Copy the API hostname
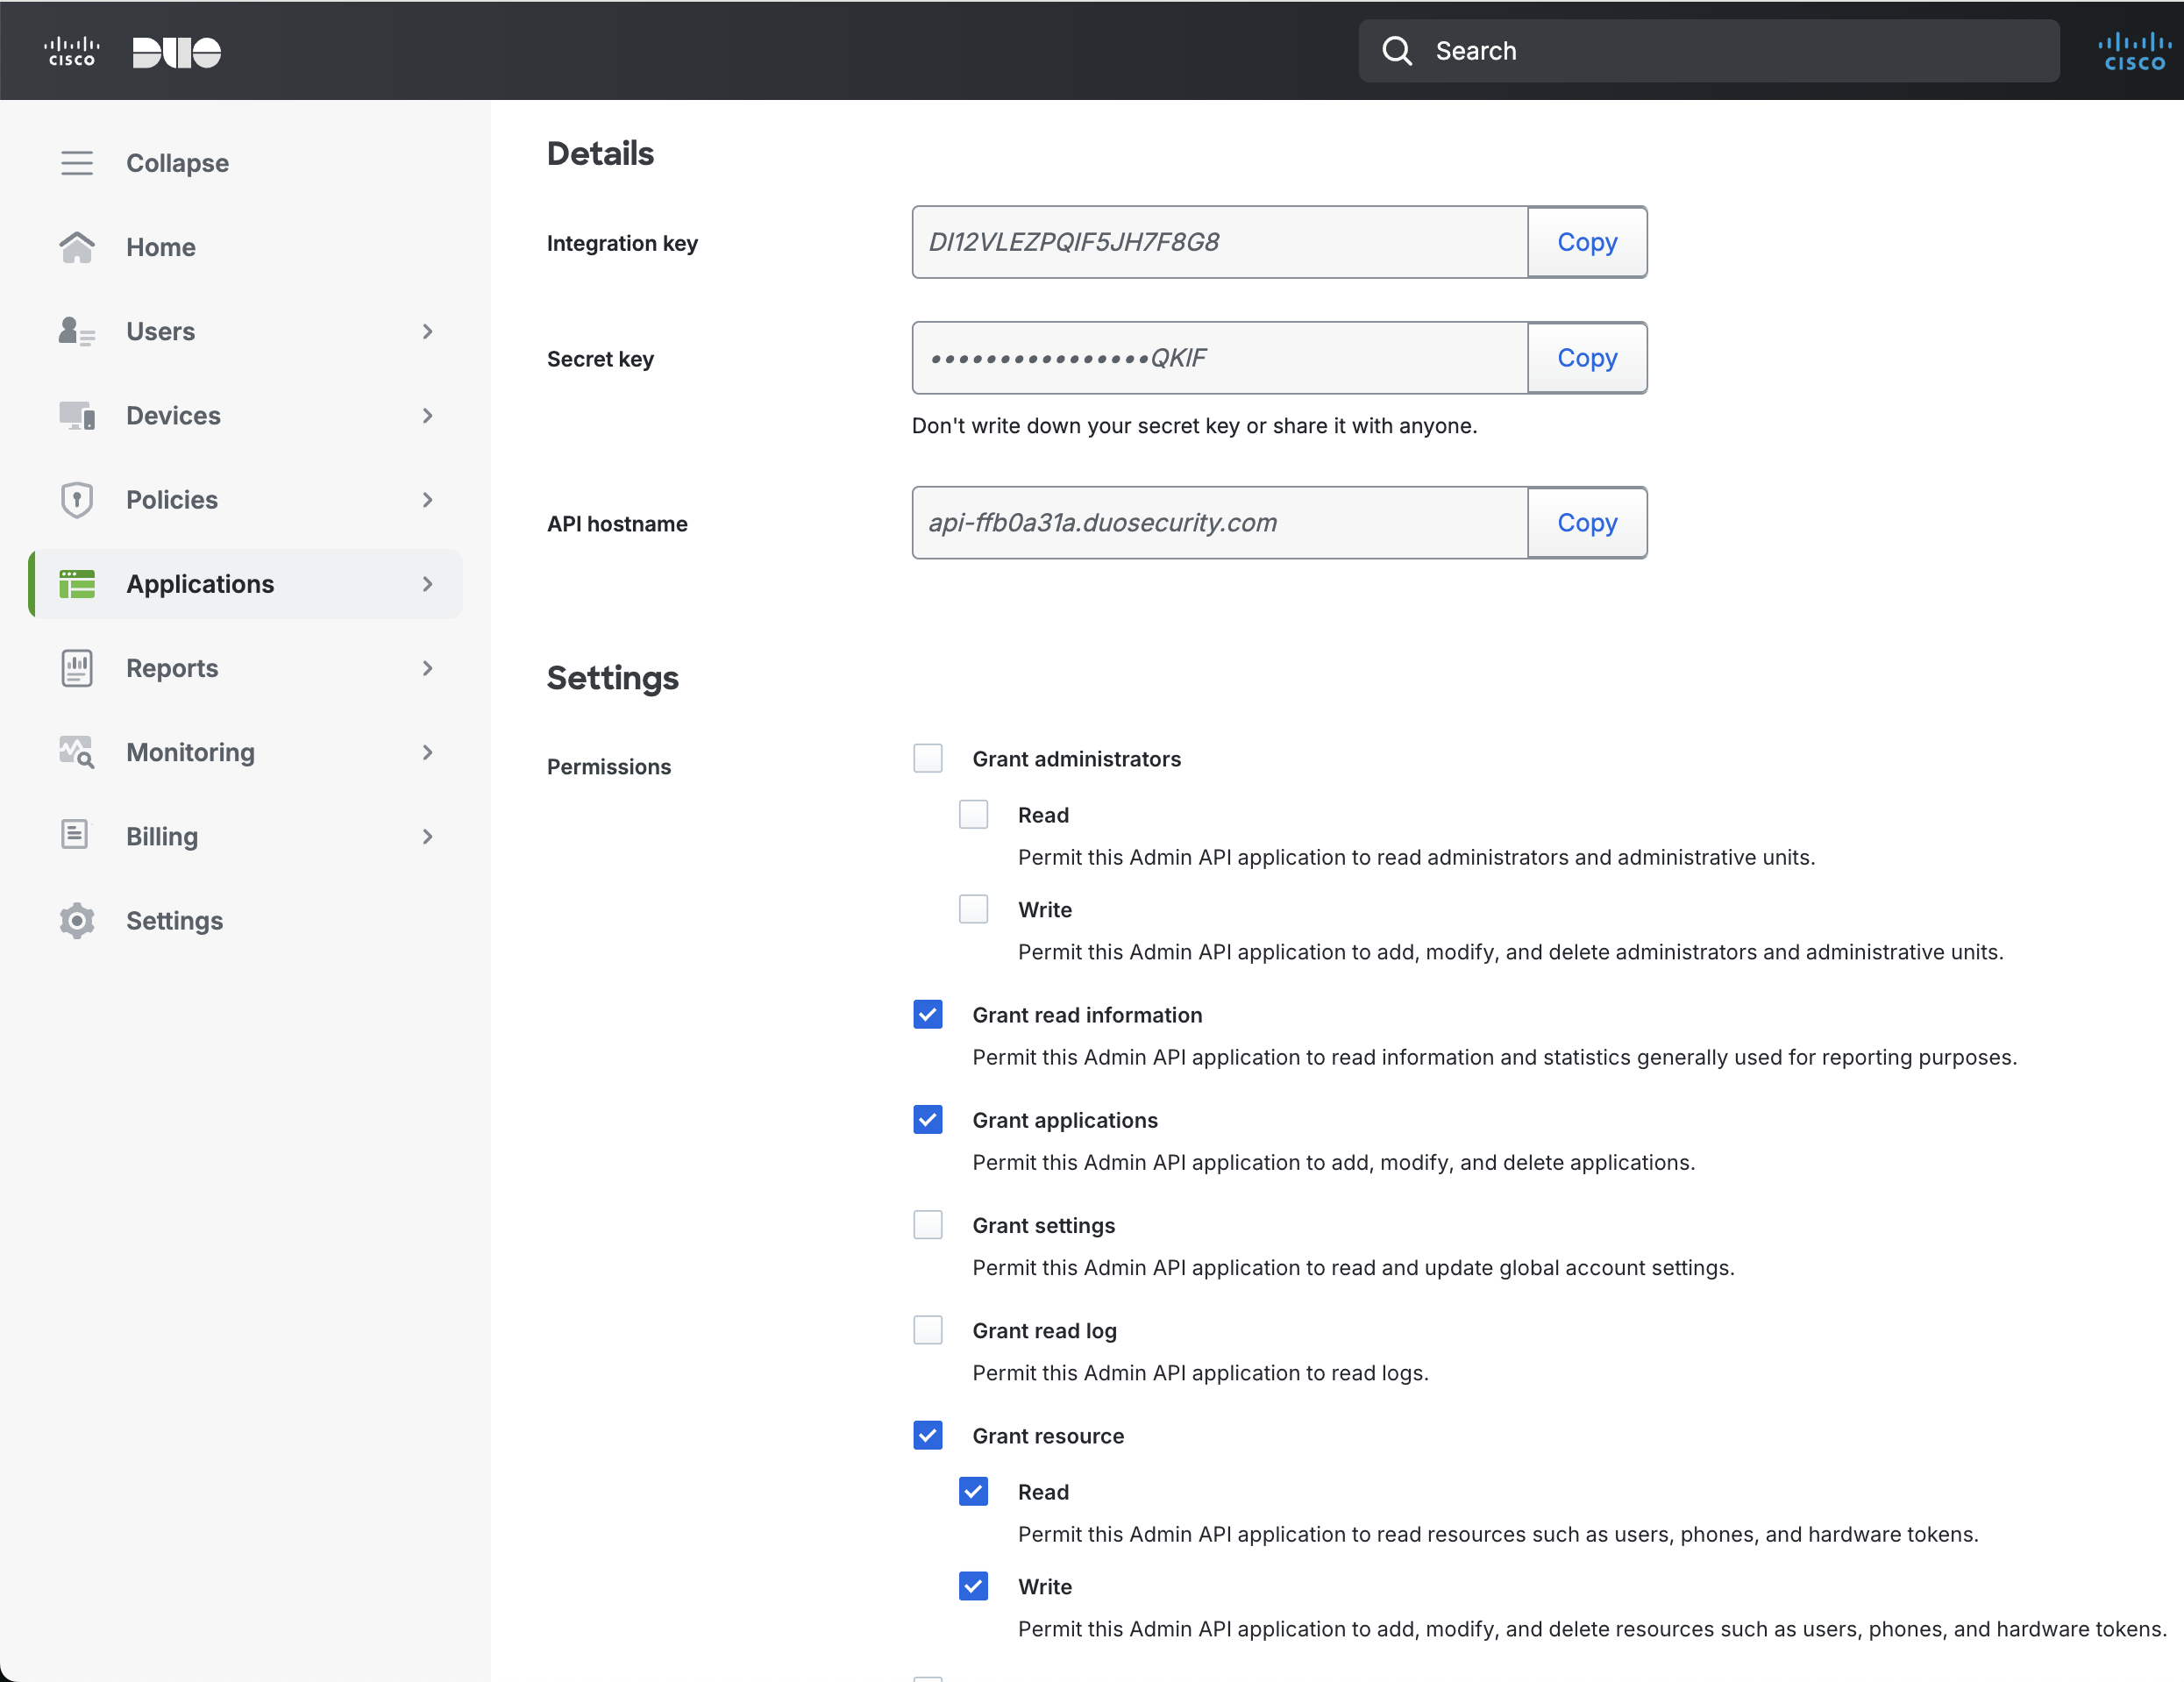 click(1586, 522)
